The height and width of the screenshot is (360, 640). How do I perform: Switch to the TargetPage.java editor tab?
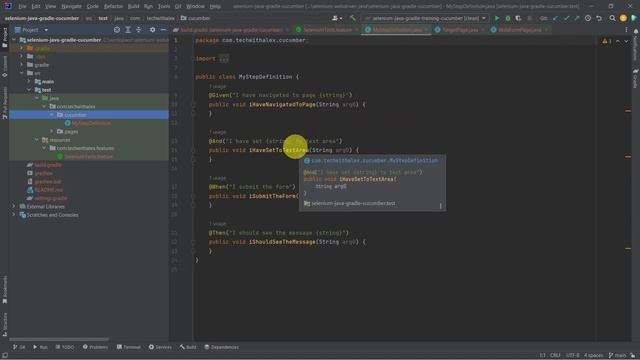click(x=460, y=30)
